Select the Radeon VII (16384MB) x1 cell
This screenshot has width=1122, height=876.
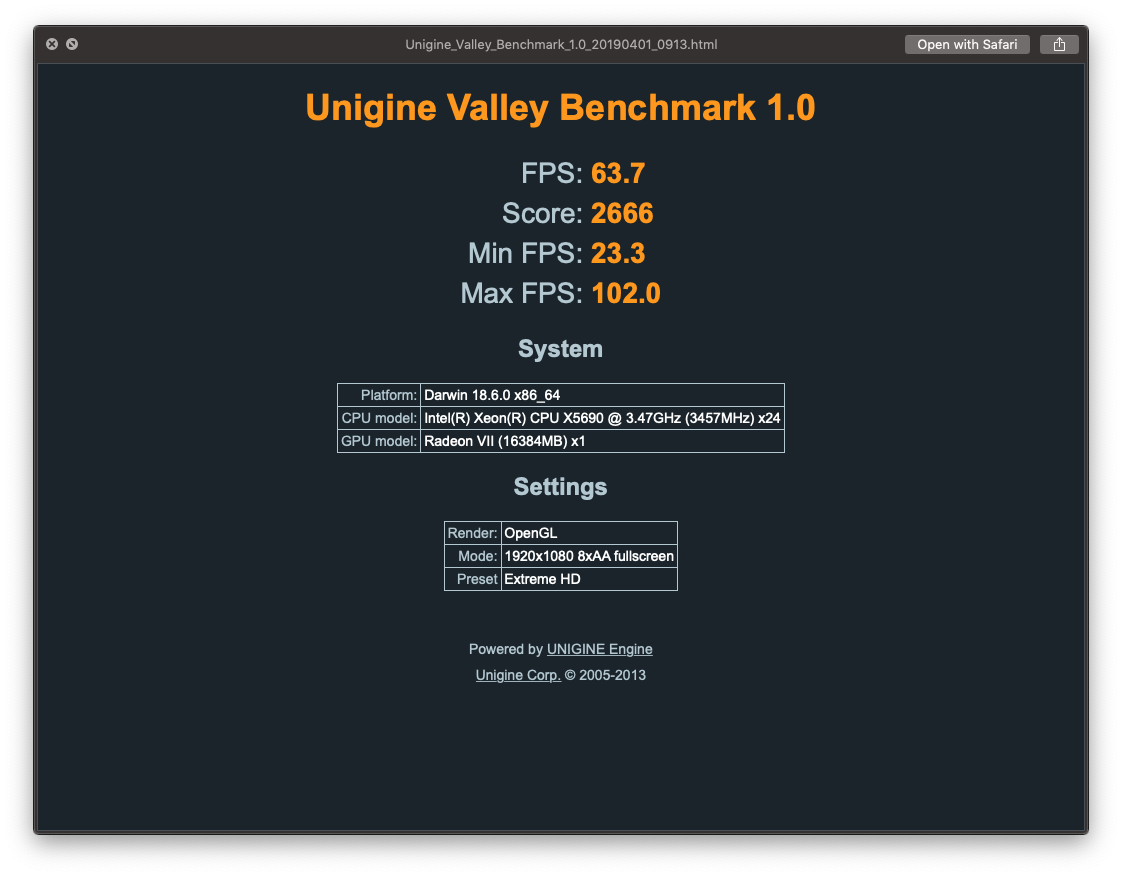603,441
